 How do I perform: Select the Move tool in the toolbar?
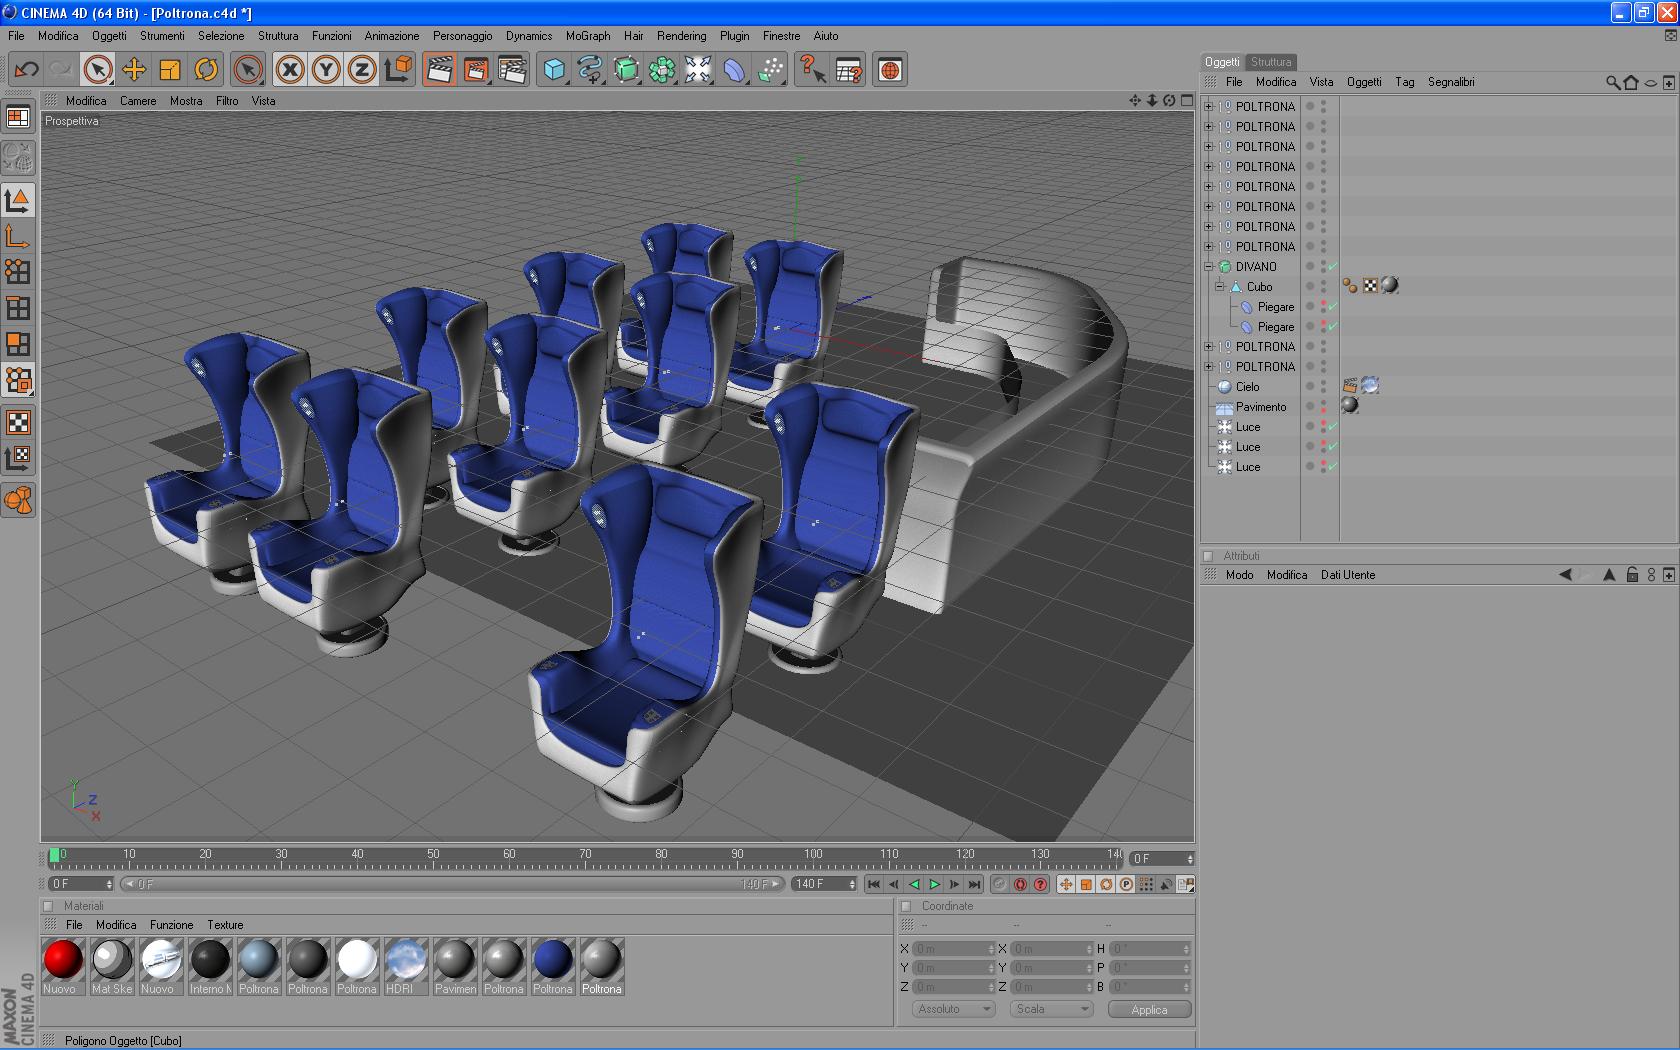134,70
